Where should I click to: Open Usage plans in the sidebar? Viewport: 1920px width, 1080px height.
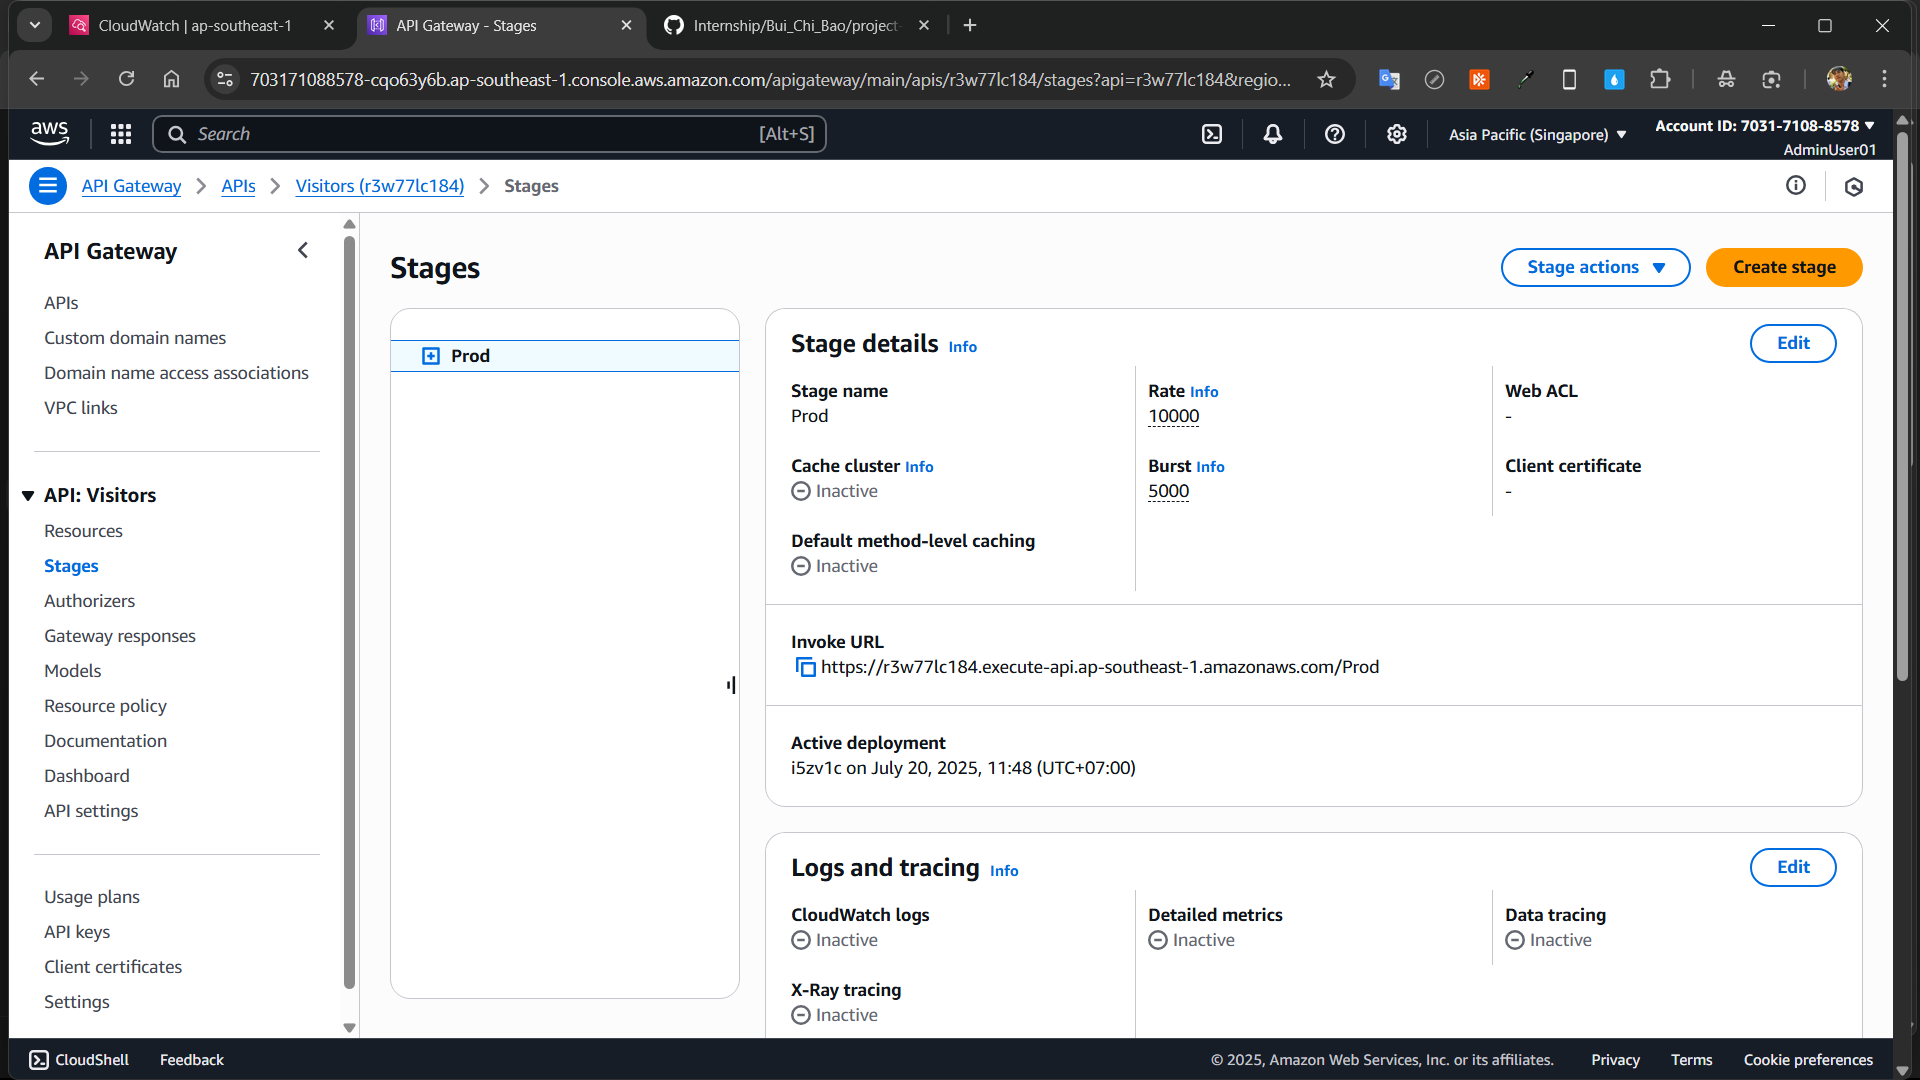pyautogui.click(x=92, y=897)
